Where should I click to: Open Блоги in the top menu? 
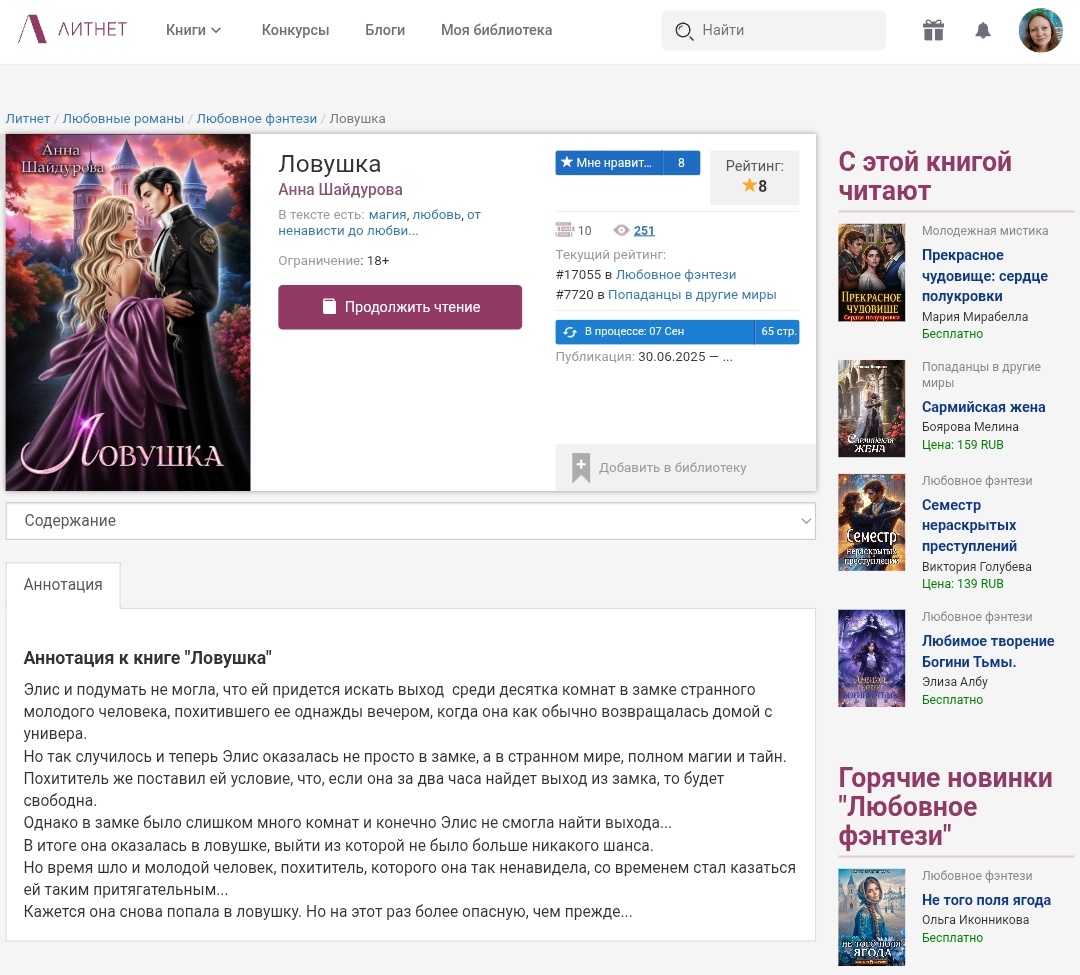pyautogui.click(x=385, y=30)
